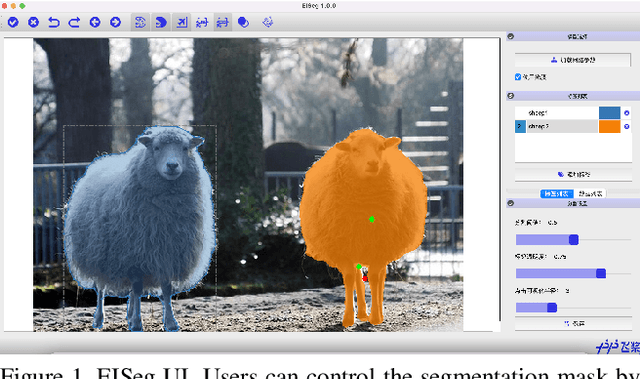Click the overlapping circles toolbar icon
The width and height of the screenshot is (640, 379).
pos(243,22)
